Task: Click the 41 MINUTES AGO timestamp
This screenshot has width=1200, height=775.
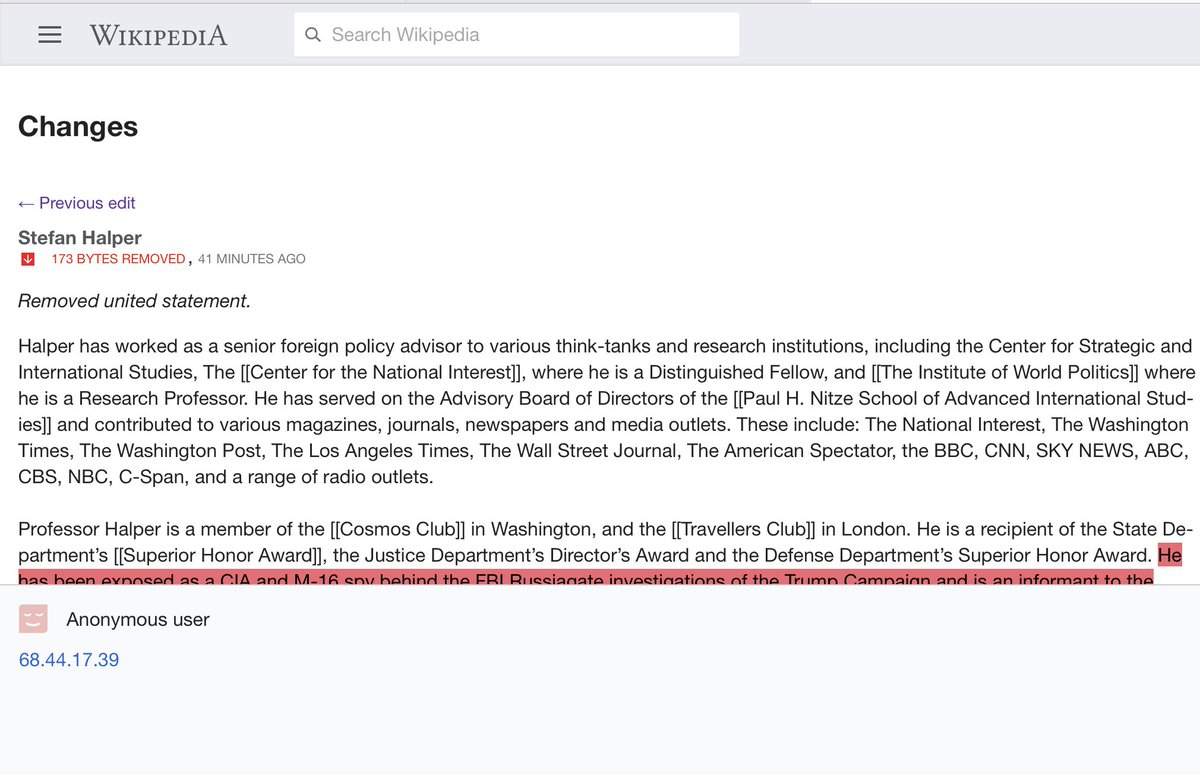Action: (x=252, y=259)
